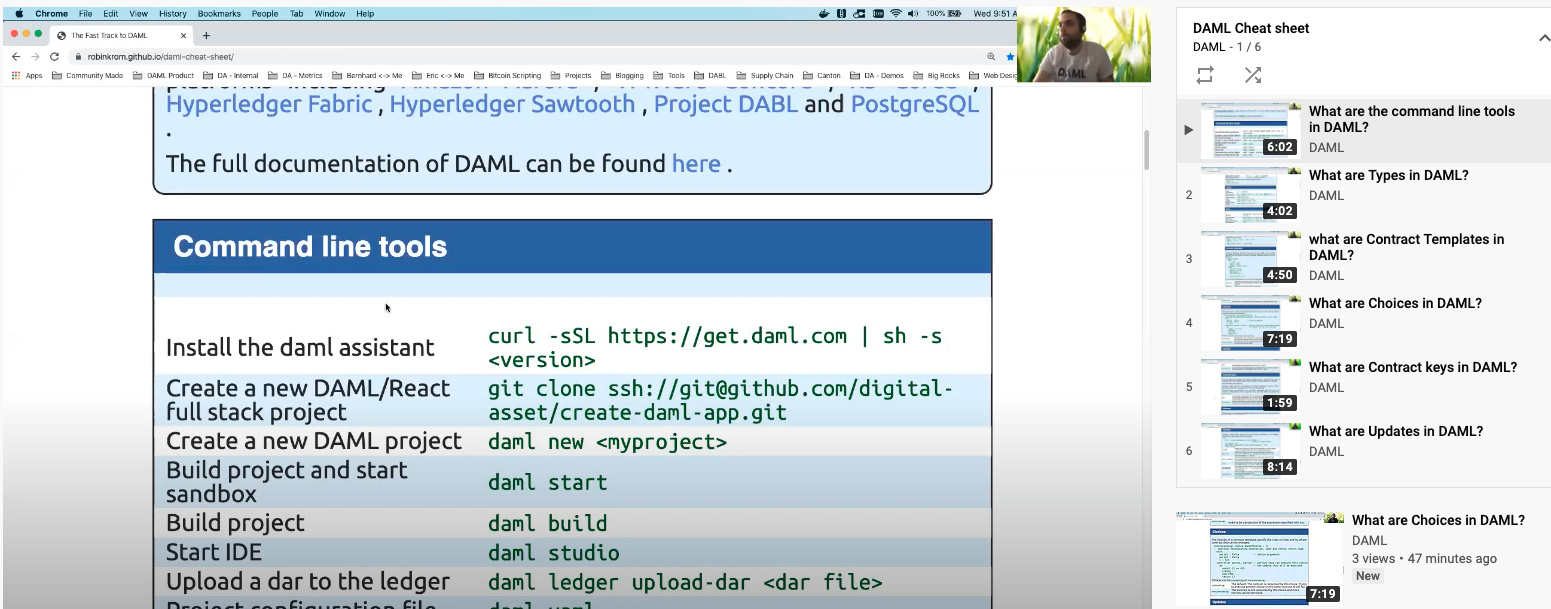This screenshot has height=609, width=1551.
Task: Open the People menu
Action: pos(265,14)
